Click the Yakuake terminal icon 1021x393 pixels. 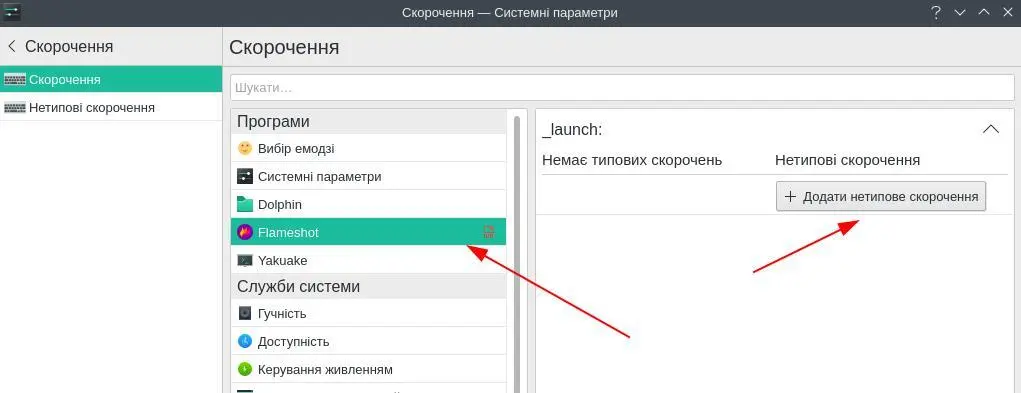(245, 260)
